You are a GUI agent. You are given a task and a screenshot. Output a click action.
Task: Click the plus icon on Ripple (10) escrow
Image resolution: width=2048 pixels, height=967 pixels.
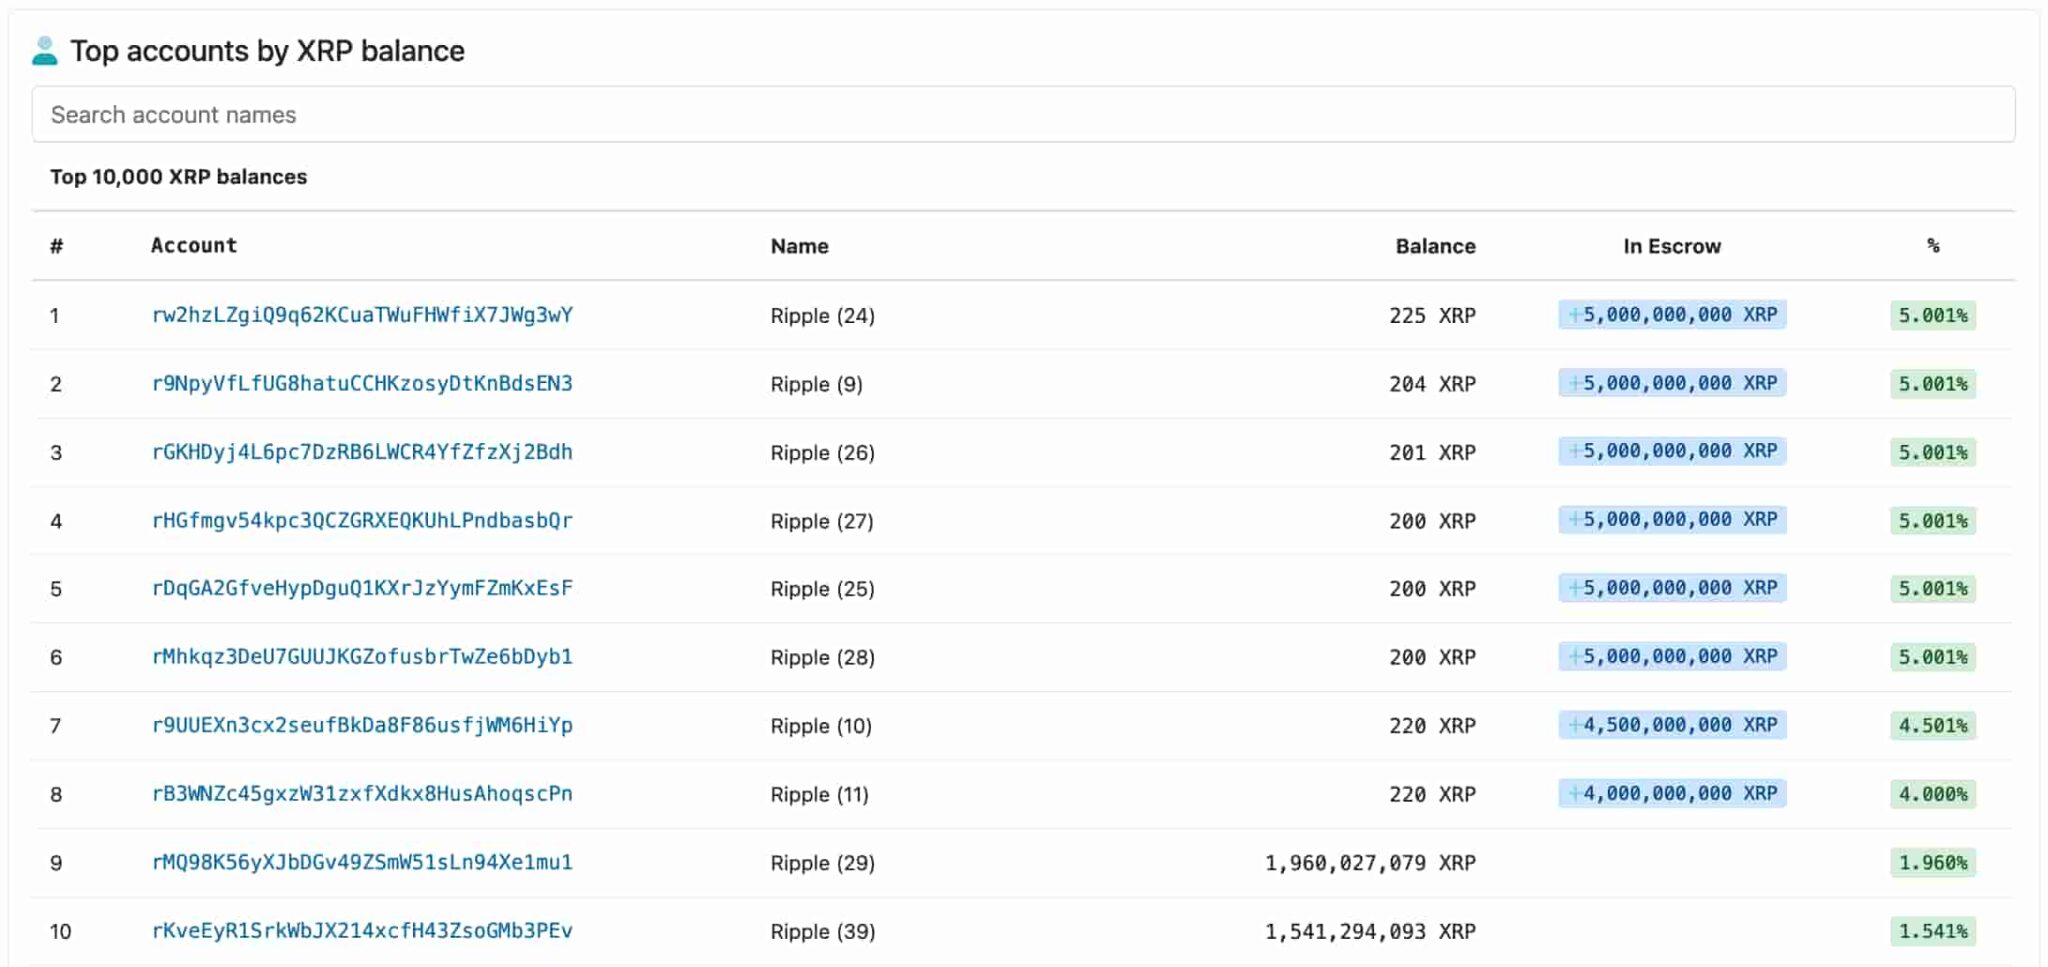[x=1574, y=725]
